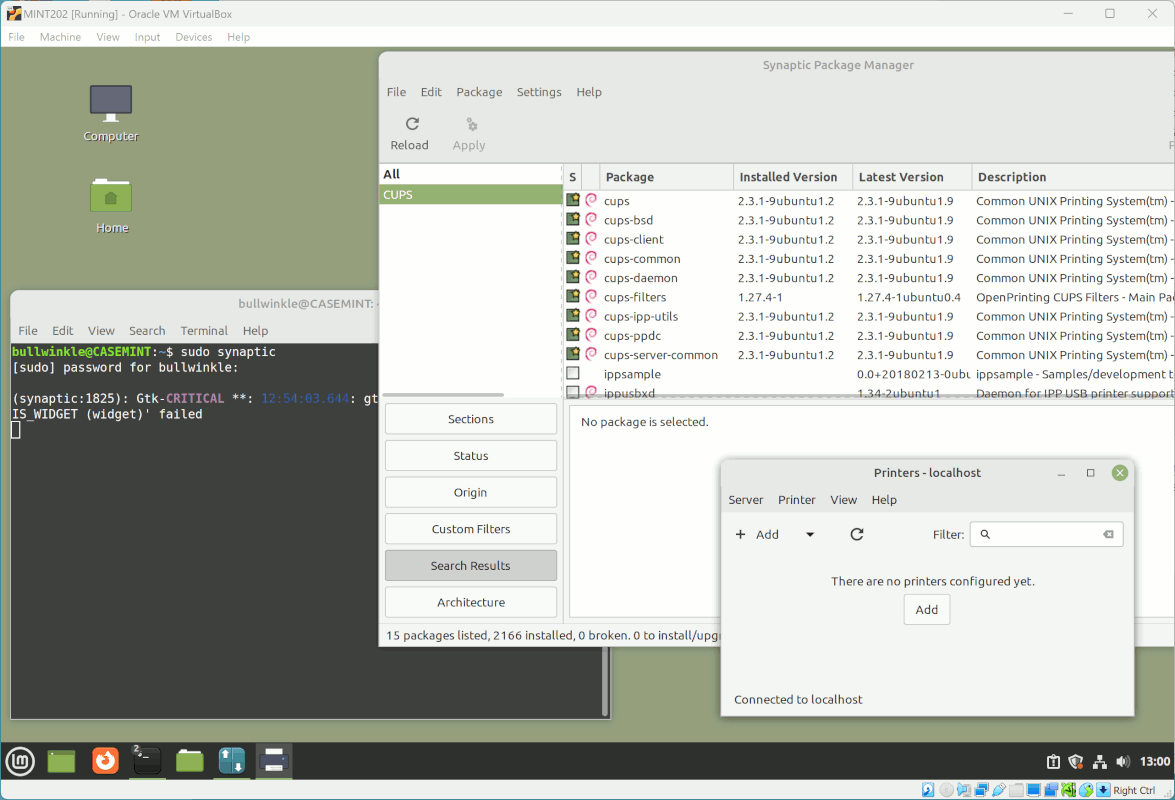Open the Settings menu in Synaptic
Image resolution: width=1175 pixels, height=800 pixels.
539,92
